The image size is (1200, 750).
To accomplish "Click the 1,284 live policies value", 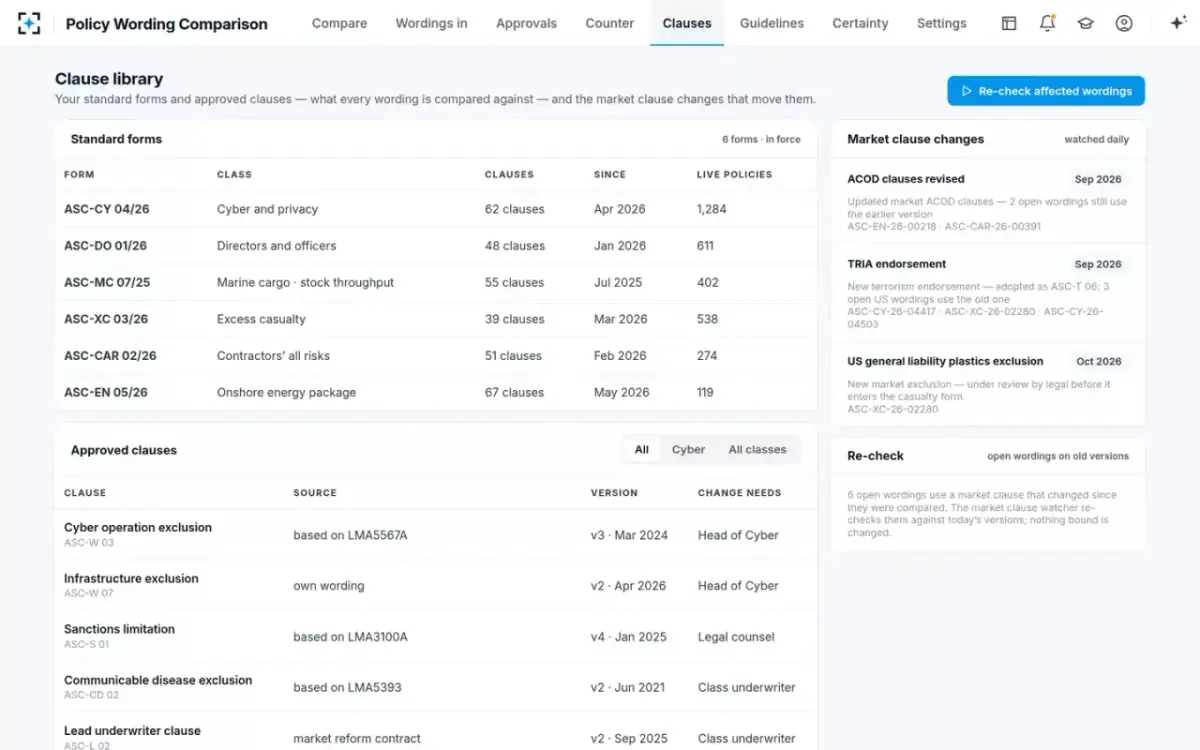I will (x=711, y=209).
